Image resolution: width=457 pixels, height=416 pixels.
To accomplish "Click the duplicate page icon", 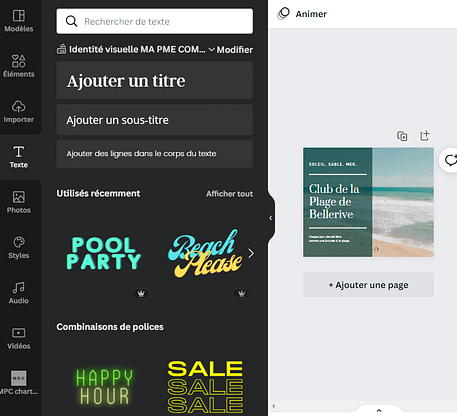I will click(402, 136).
